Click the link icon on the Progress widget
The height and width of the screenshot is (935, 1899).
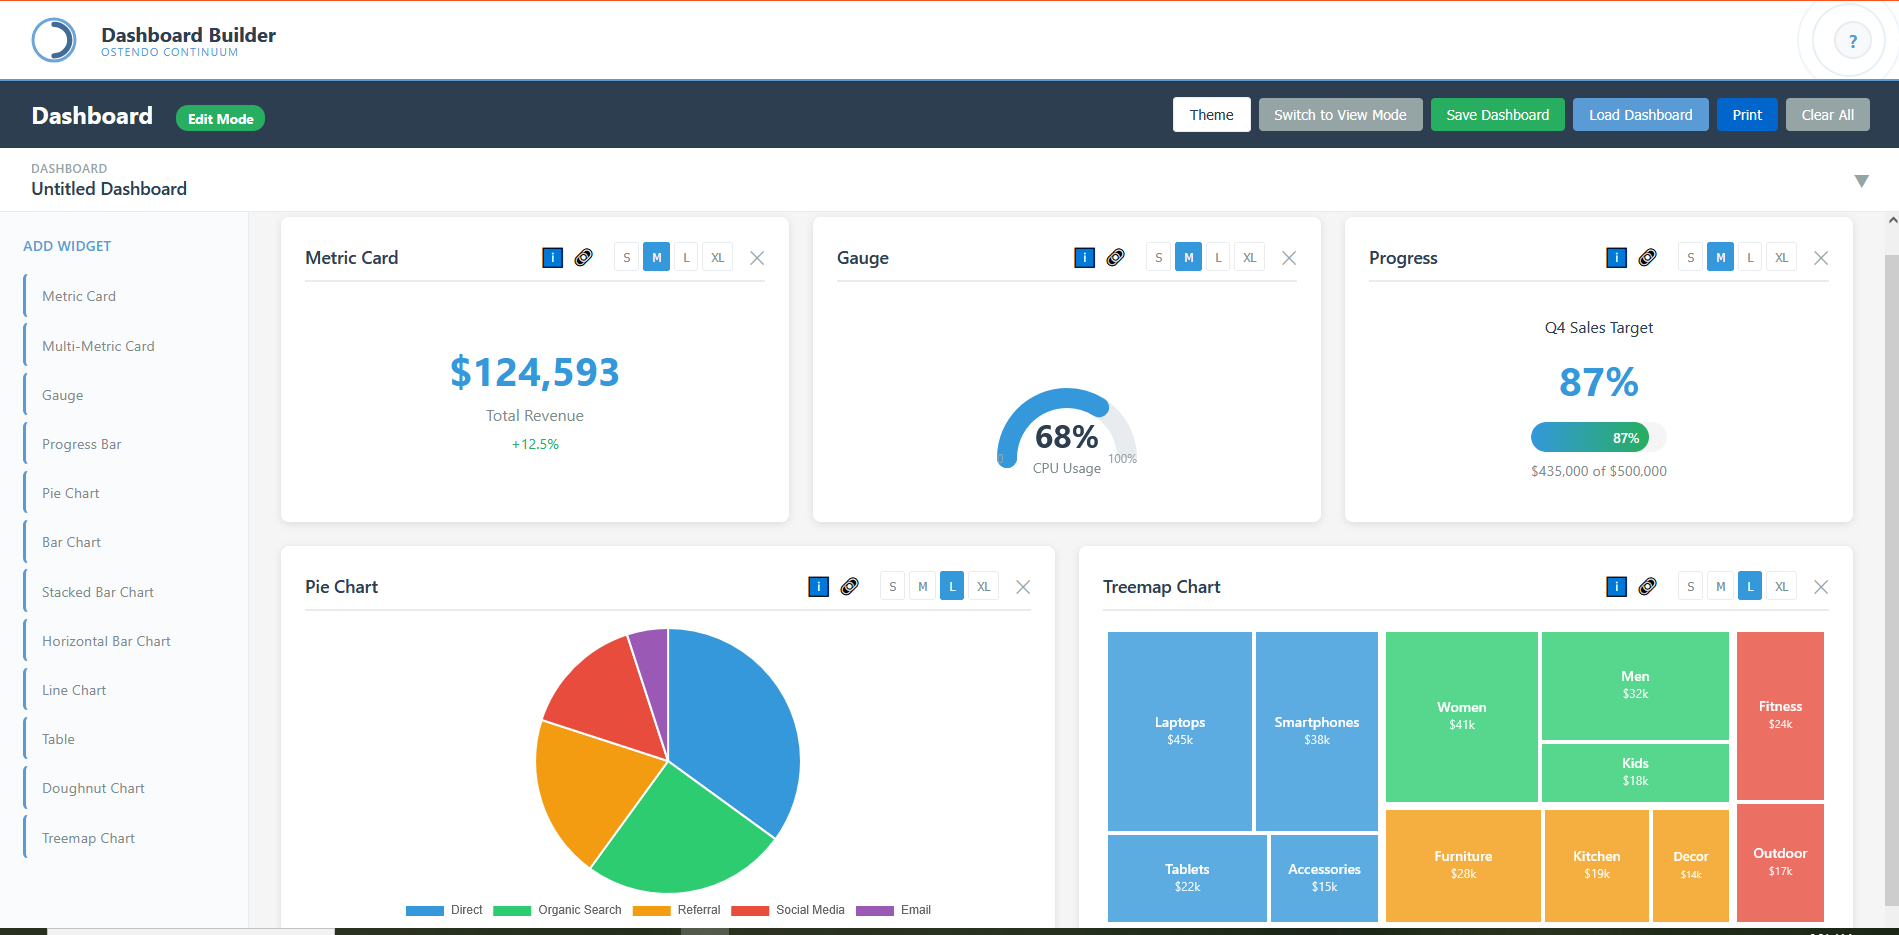click(x=1647, y=257)
